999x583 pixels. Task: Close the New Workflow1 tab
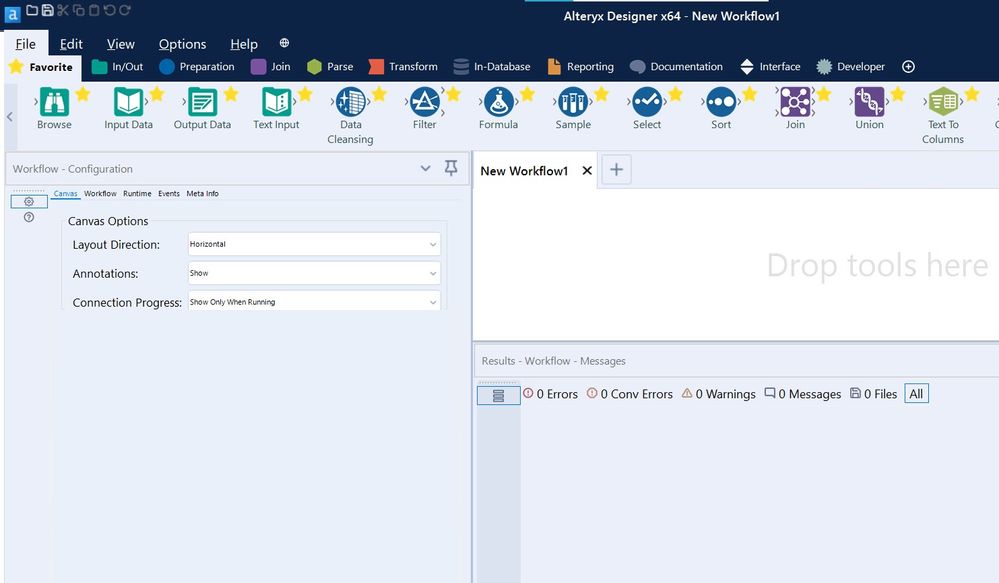(587, 171)
